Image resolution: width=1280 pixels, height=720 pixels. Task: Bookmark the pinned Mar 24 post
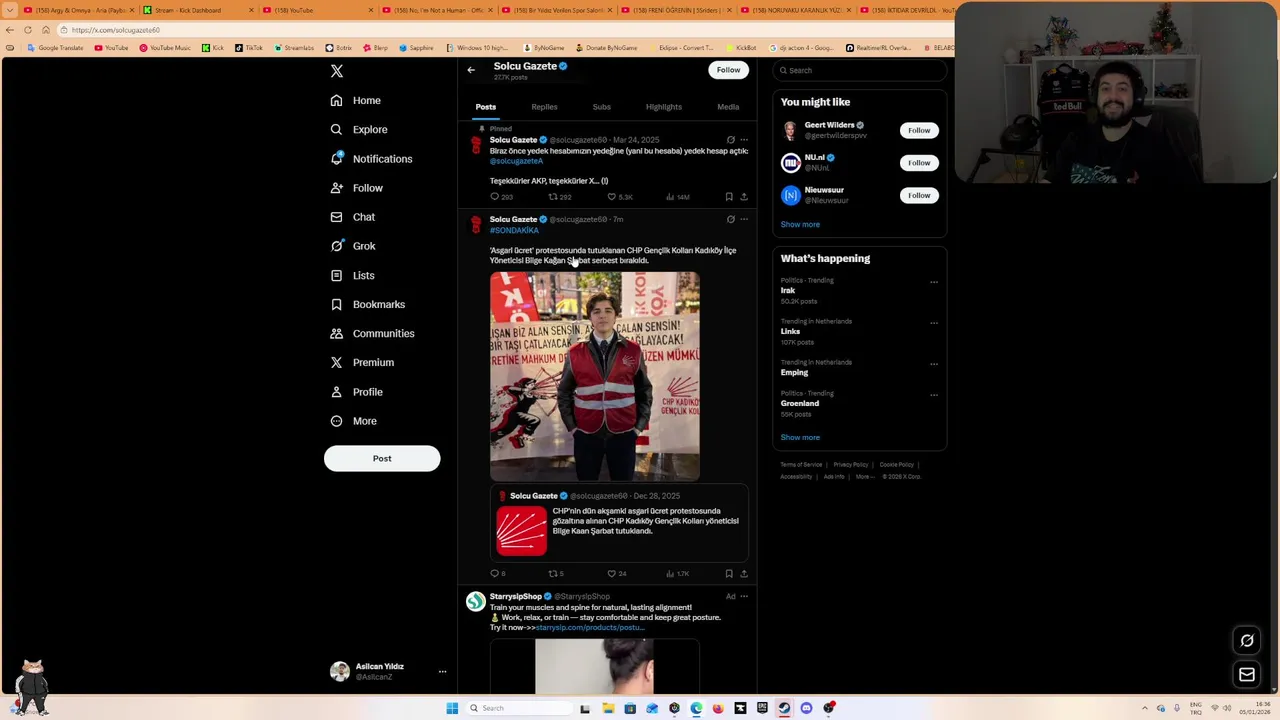[x=729, y=197]
